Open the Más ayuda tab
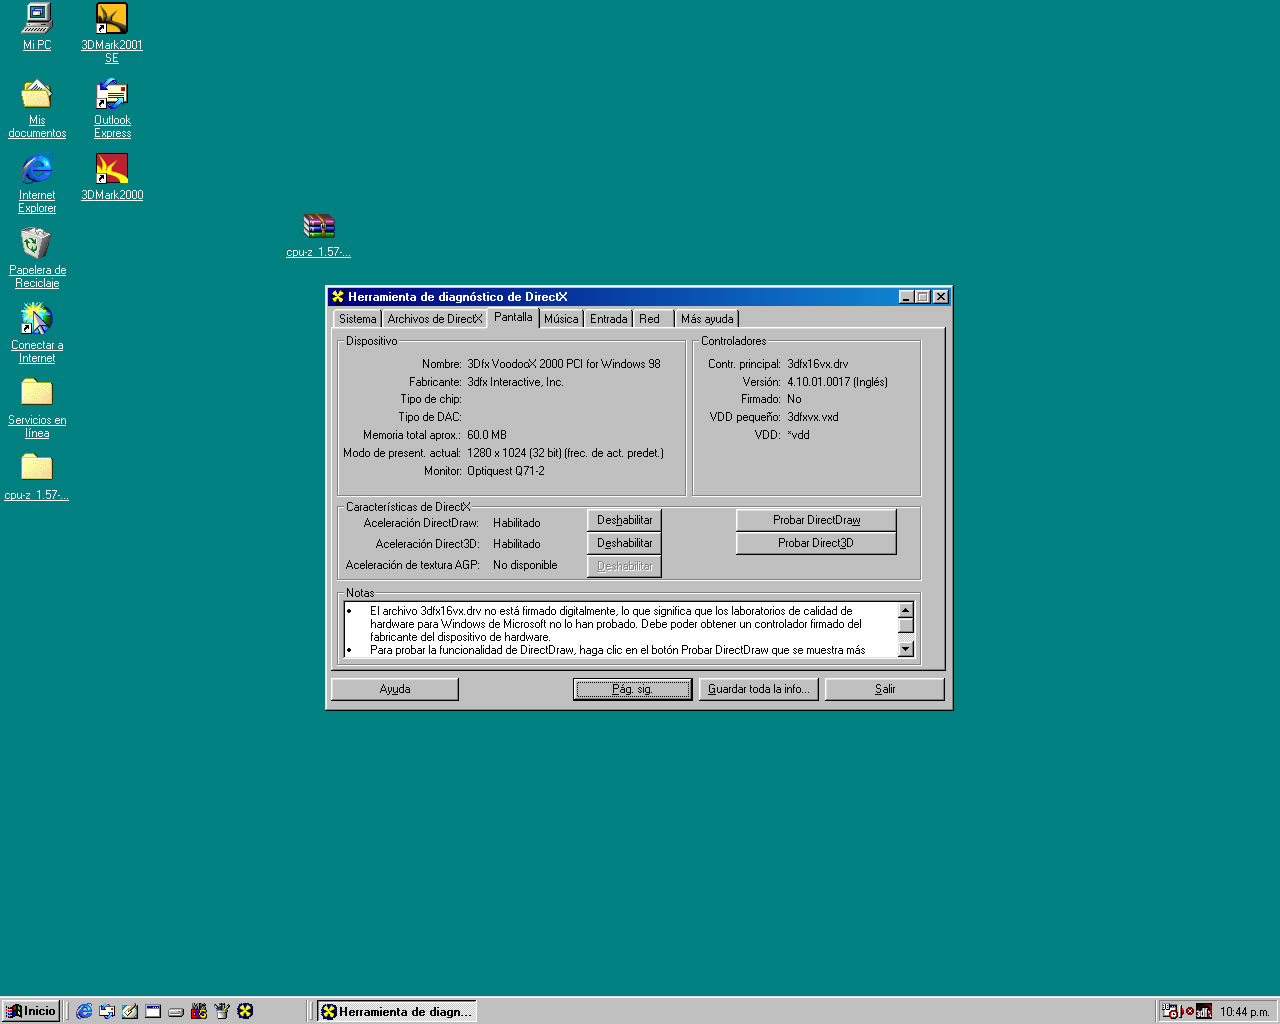1280x1024 pixels. [707, 319]
